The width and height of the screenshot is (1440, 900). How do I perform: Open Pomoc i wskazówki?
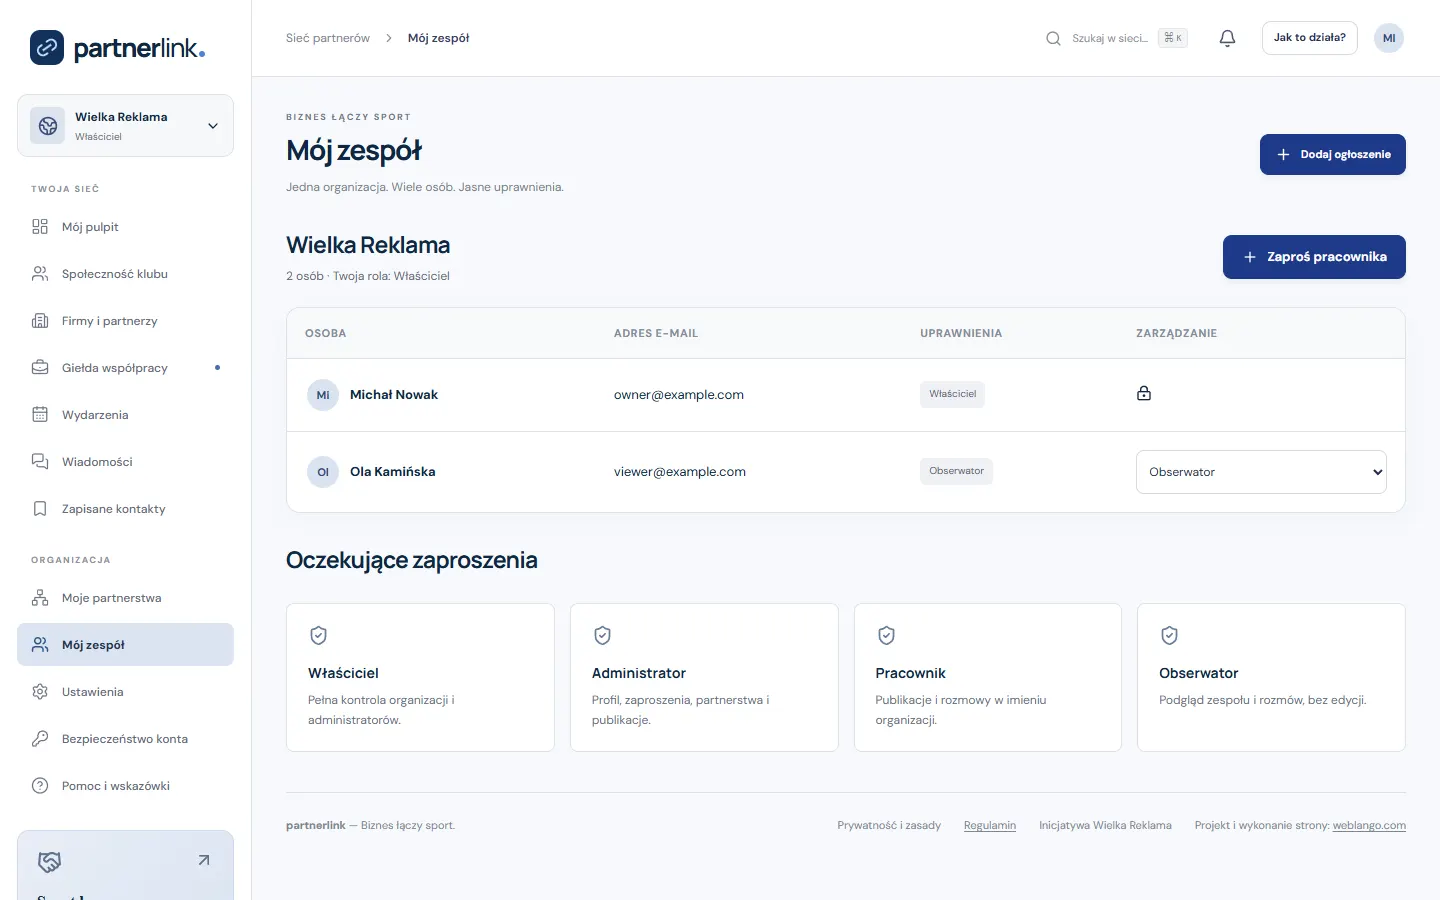125,786
